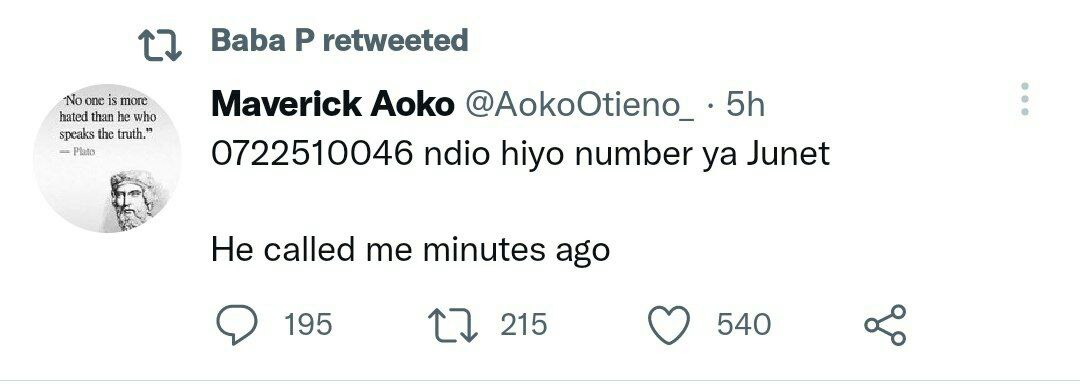The height and width of the screenshot is (387, 1080).
Task: Click the 5h timestamp
Action: pyautogui.click(x=745, y=105)
